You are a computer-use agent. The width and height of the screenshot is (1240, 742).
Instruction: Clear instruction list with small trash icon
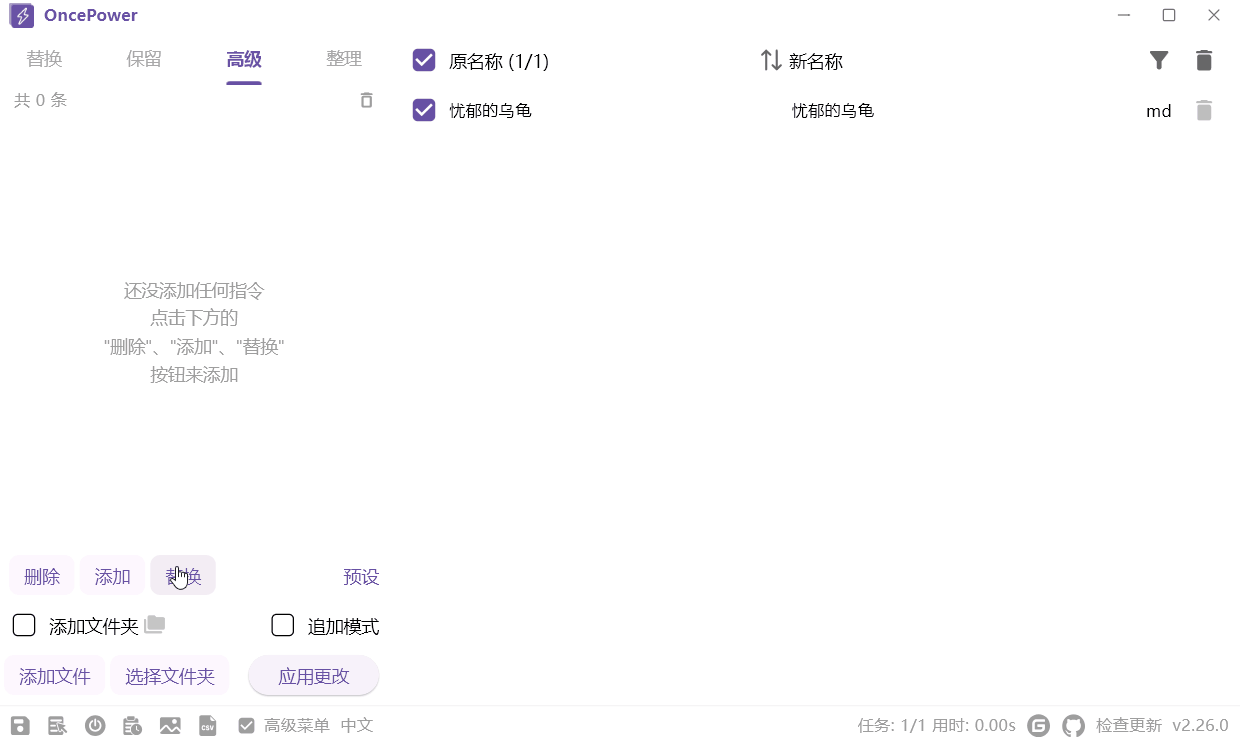(367, 100)
